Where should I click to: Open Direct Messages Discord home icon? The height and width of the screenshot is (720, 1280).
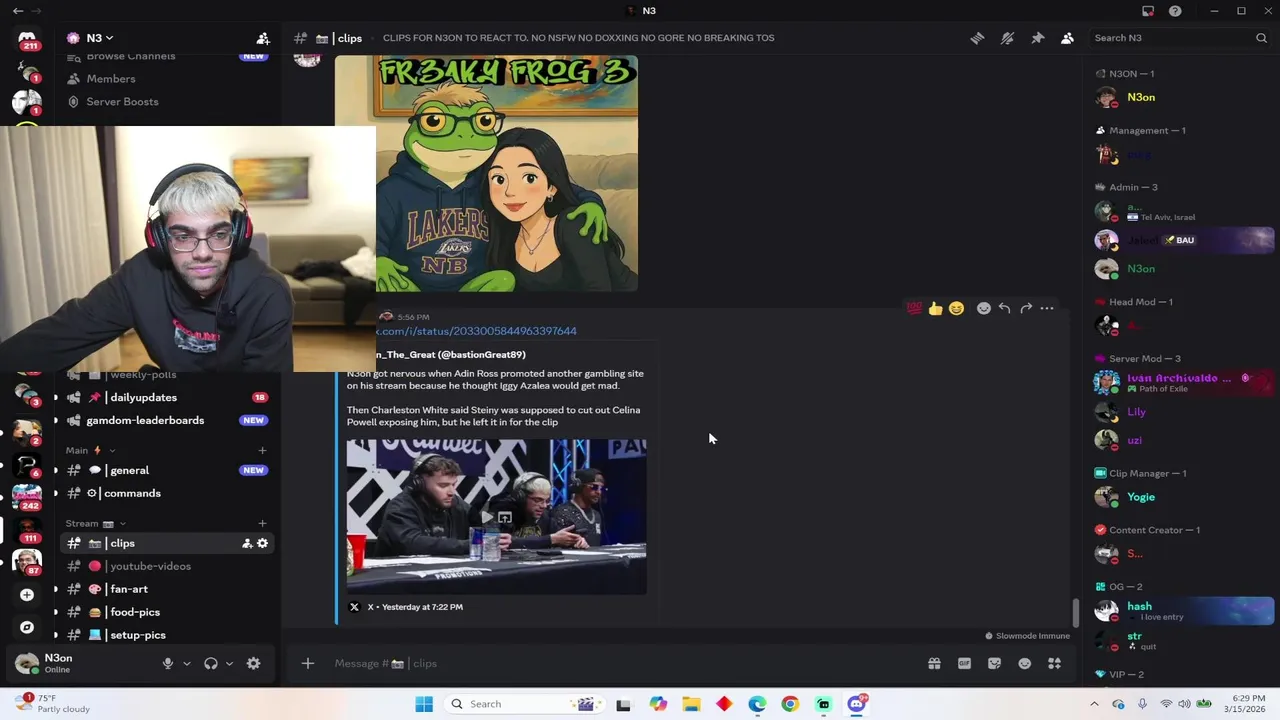point(27,40)
